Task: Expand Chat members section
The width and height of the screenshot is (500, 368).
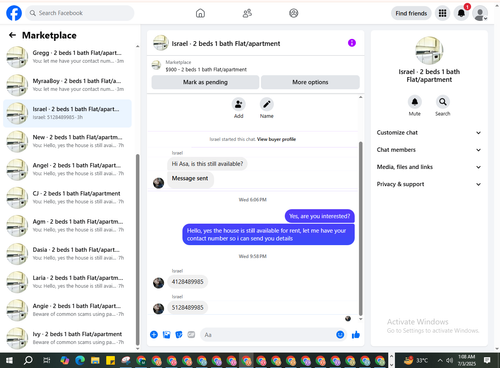Action: [x=429, y=150]
